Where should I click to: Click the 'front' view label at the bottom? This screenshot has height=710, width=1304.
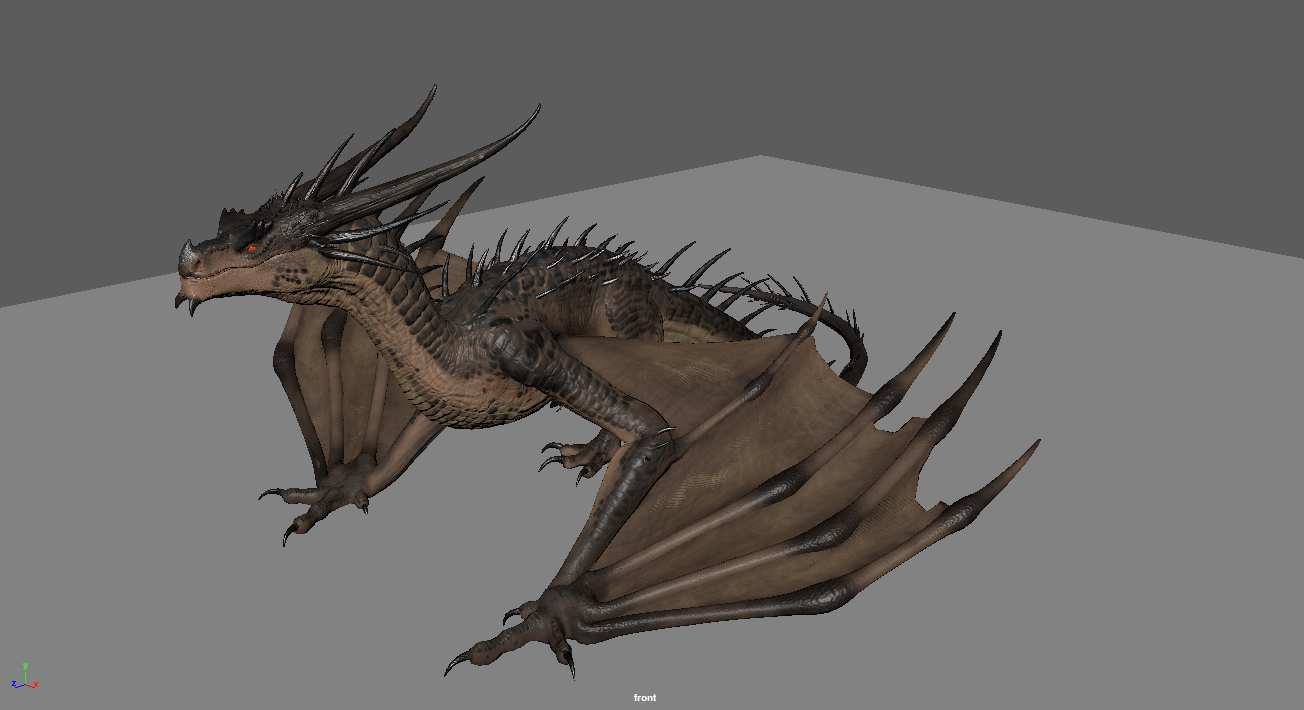coord(645,697)
